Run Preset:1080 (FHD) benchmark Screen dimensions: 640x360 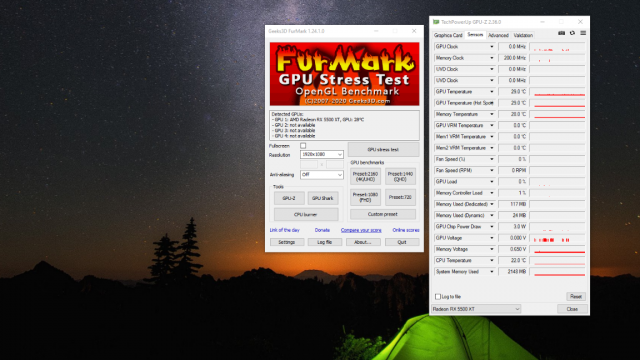pos(365,197)
